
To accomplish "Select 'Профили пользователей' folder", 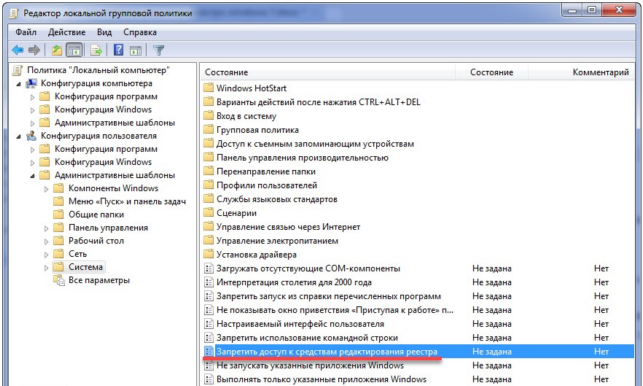I will (267, 185).
